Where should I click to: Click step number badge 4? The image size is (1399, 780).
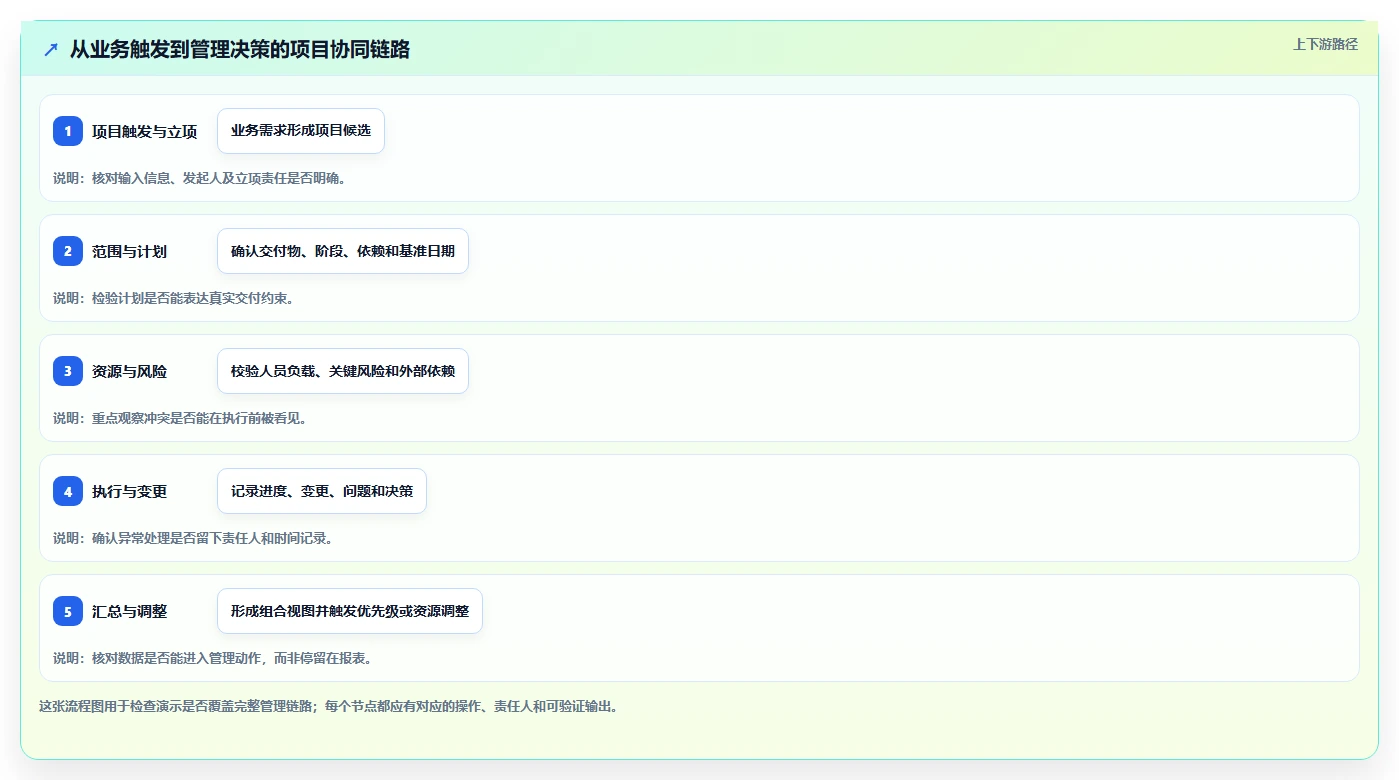[x=68, y=491]
